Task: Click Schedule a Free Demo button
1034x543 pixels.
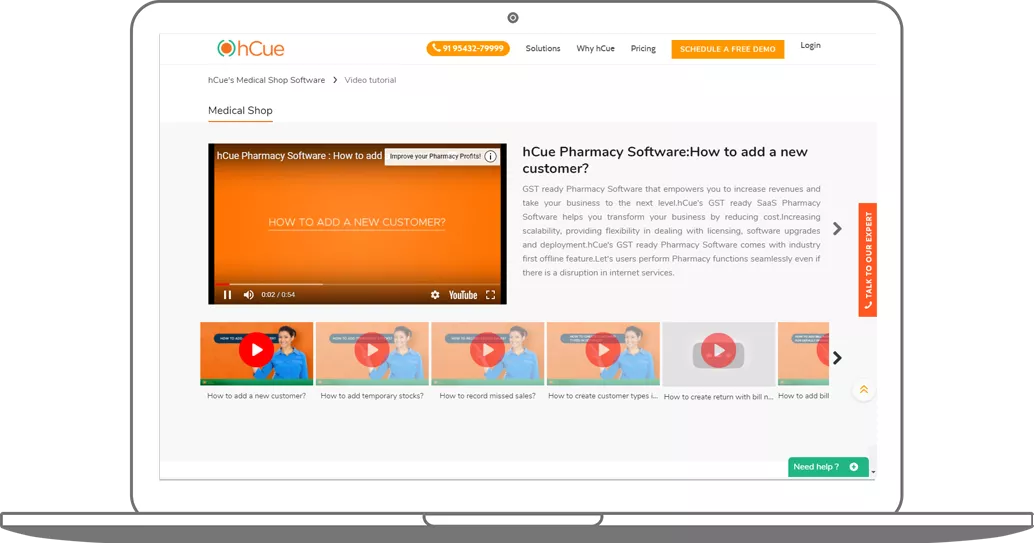Action: (x=727, y=49)
